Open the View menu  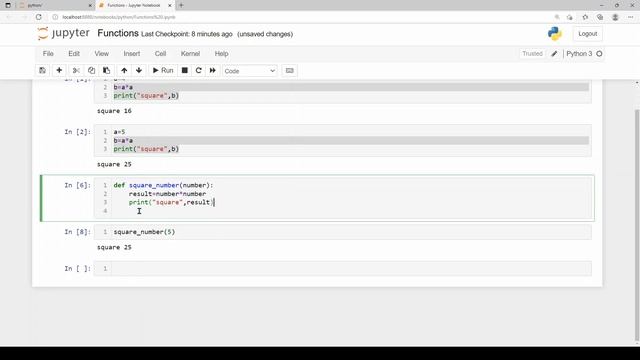102,53
